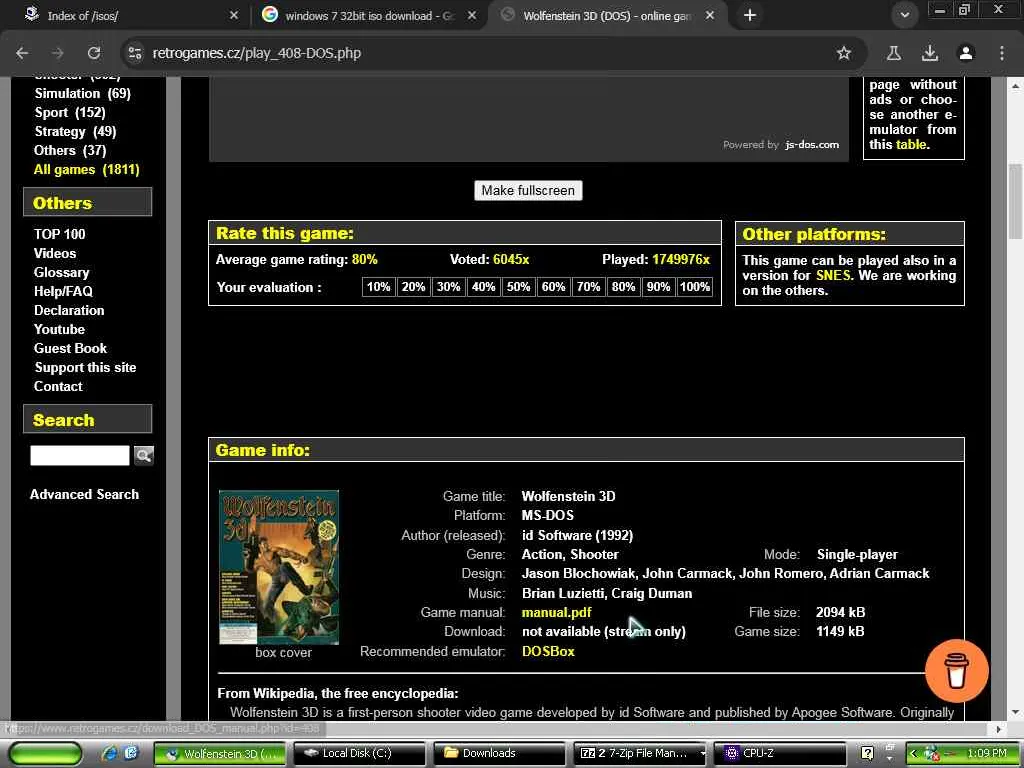Open Others (37) category

pos(70,150)
